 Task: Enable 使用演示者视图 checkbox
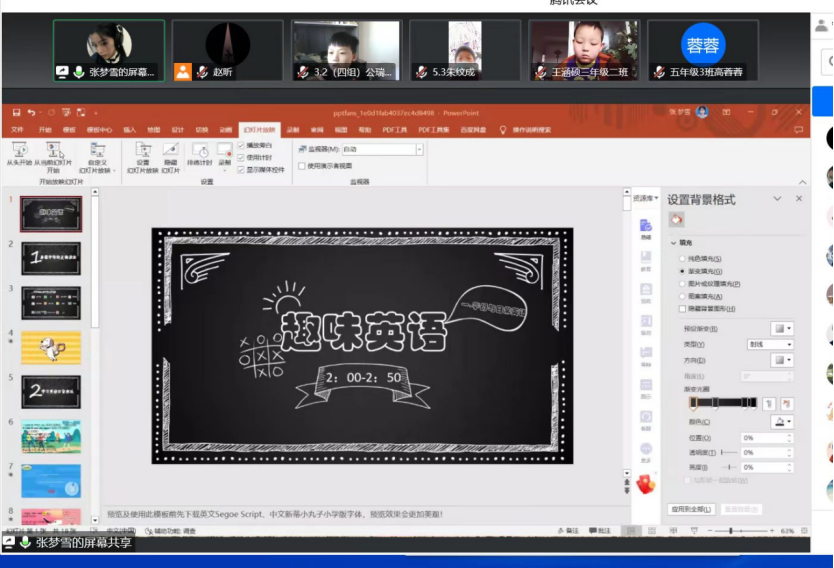[x=302, y=166]
